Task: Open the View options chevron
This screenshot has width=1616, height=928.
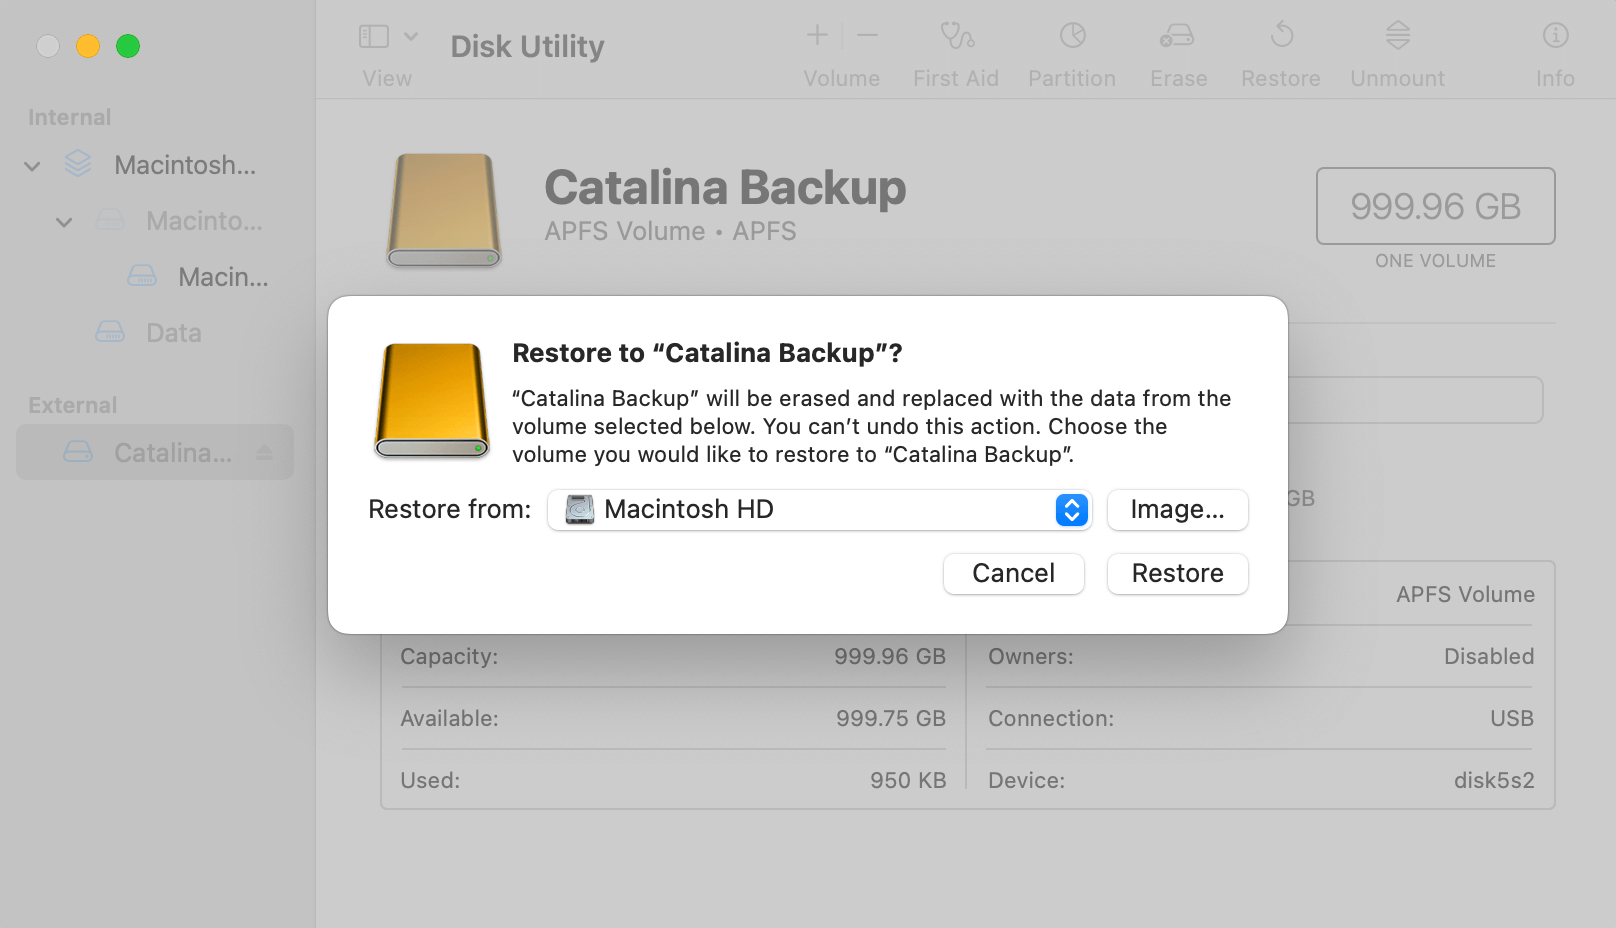Action: point(412,34)
